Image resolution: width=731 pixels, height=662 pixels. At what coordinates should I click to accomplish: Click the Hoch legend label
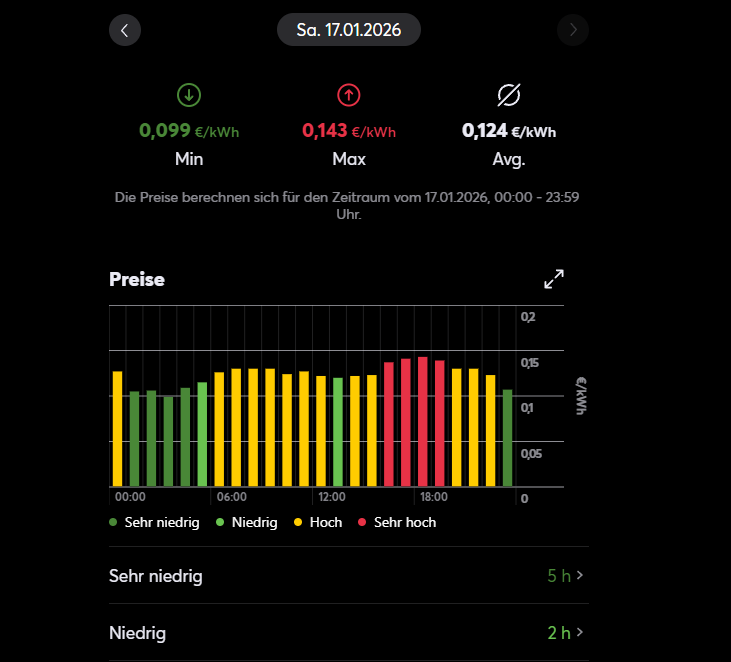pyautogui.click(x=326, y=522)
